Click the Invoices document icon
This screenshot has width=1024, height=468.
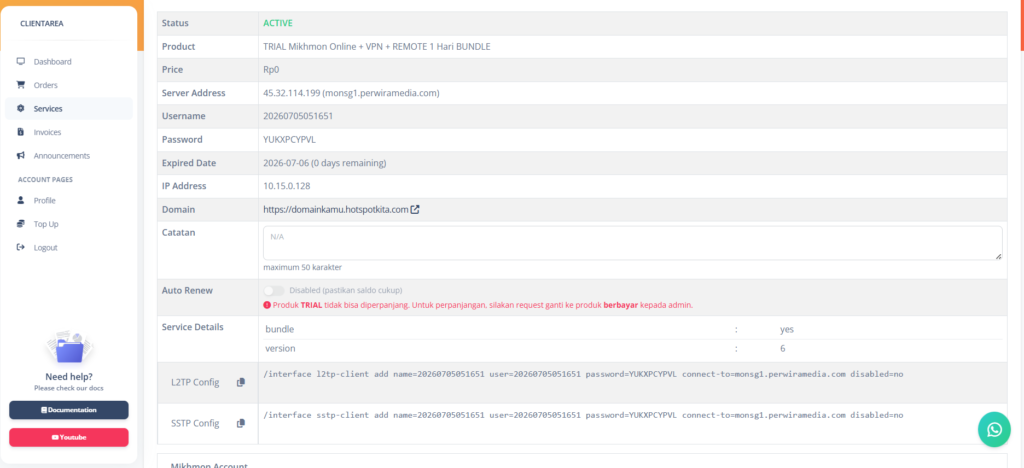pyautogui.click(x=20, y=132)
